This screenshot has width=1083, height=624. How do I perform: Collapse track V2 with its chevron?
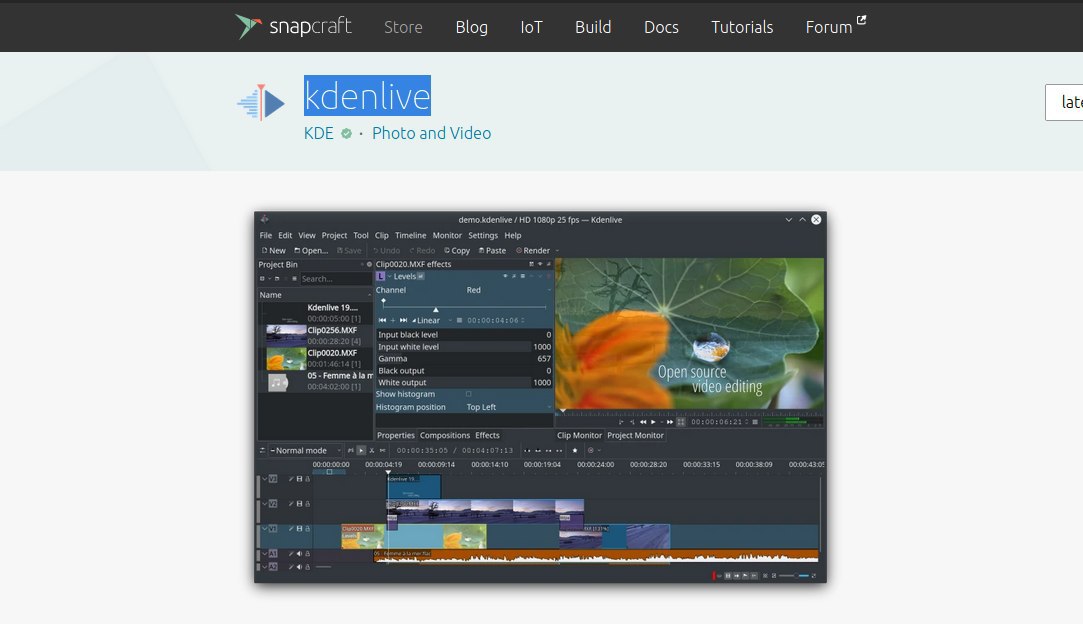pyautogui.click(x=265, y=504)
